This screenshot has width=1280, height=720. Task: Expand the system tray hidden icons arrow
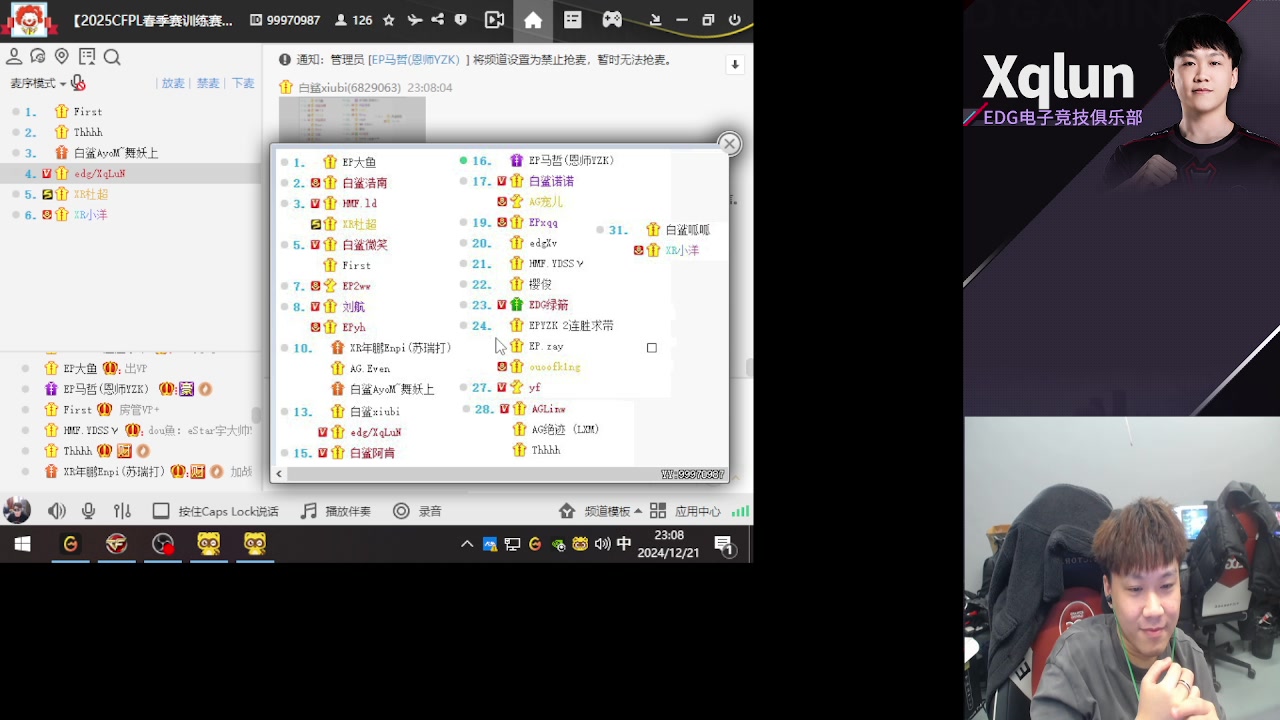(x=466, y=544)
